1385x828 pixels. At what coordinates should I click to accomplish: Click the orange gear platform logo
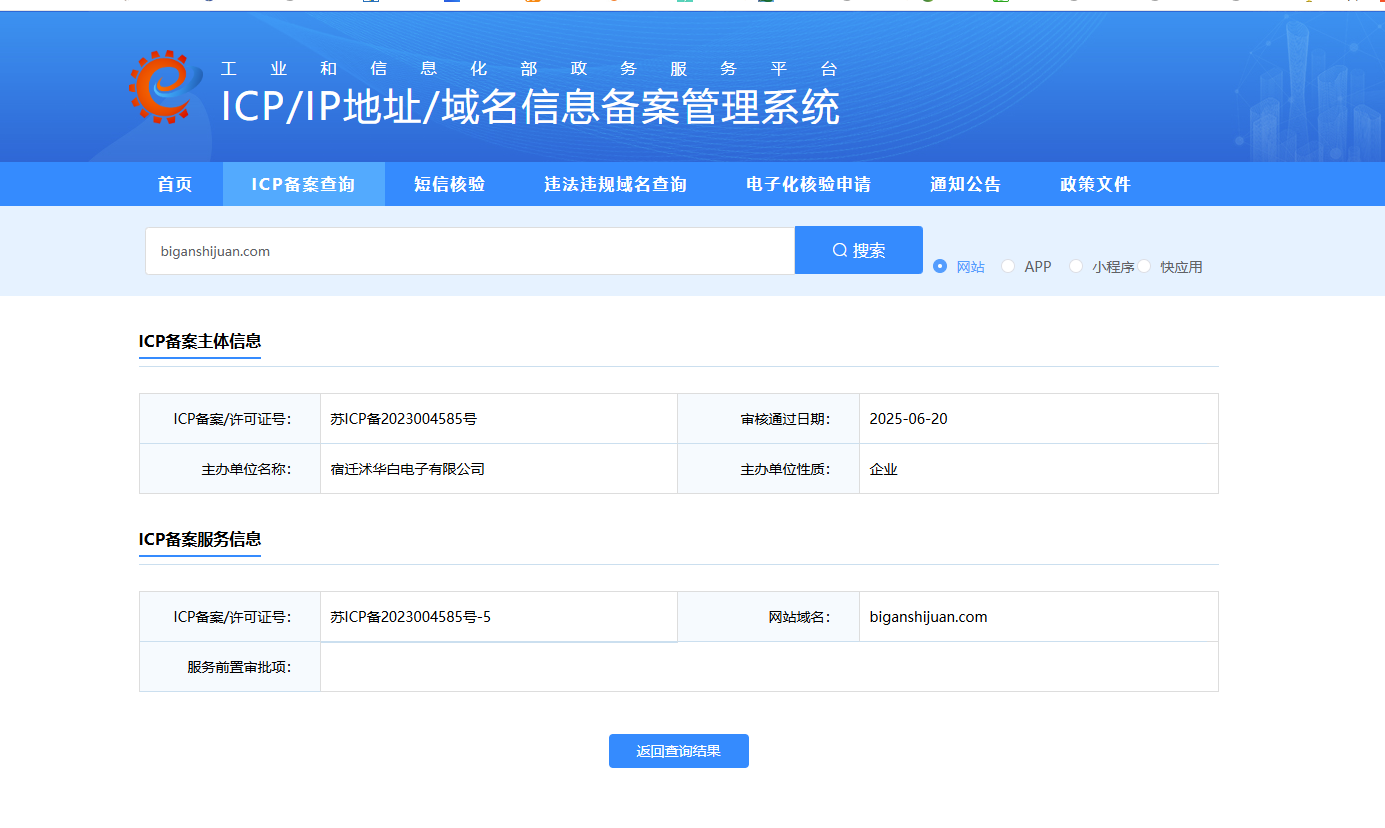159,88
